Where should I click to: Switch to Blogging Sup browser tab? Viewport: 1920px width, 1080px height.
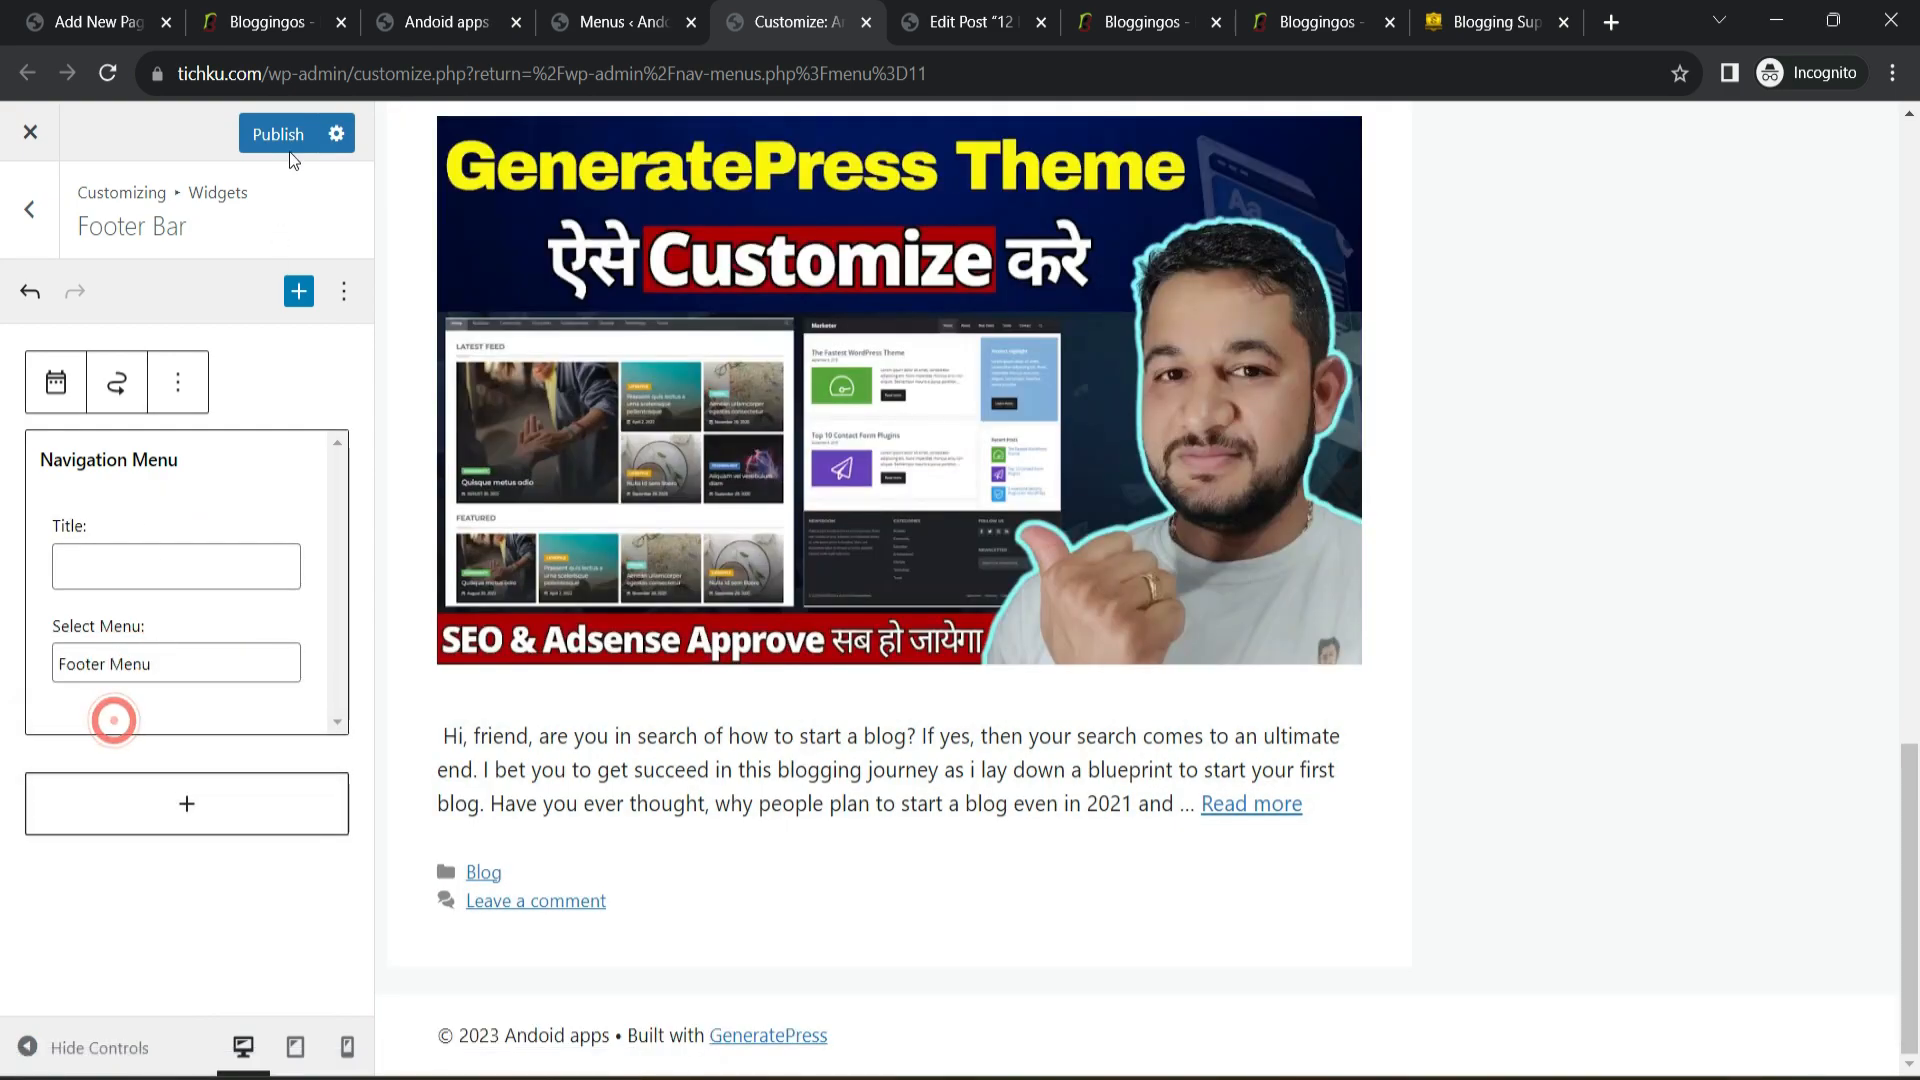(1496, 22)
